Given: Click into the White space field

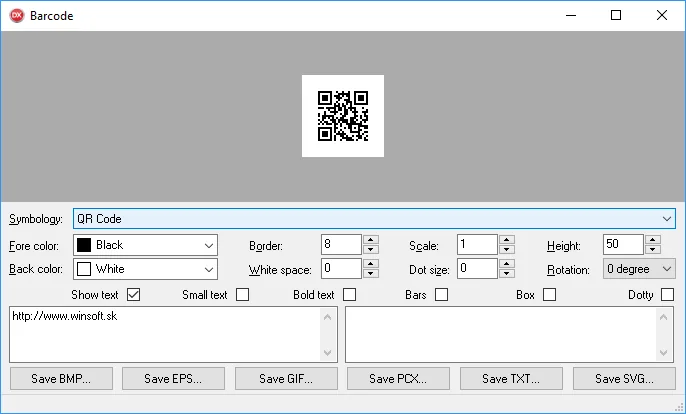Looking at the screenshot, I should point(341,268).
